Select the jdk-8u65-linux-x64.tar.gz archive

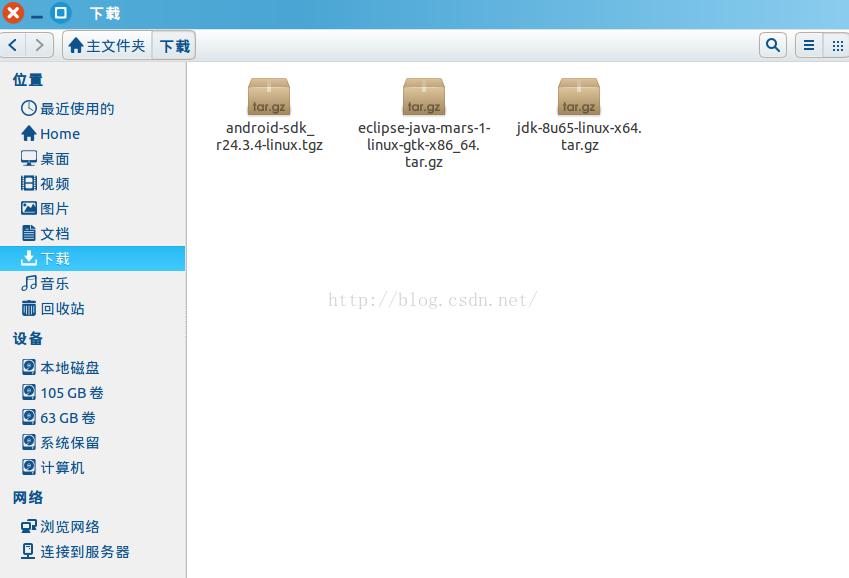579,98
